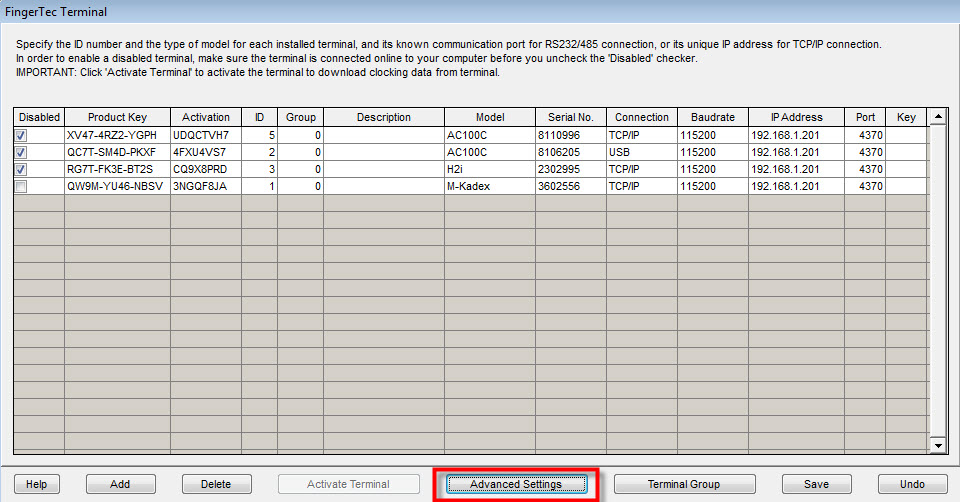Select the USB connection cell

[642, 152]
